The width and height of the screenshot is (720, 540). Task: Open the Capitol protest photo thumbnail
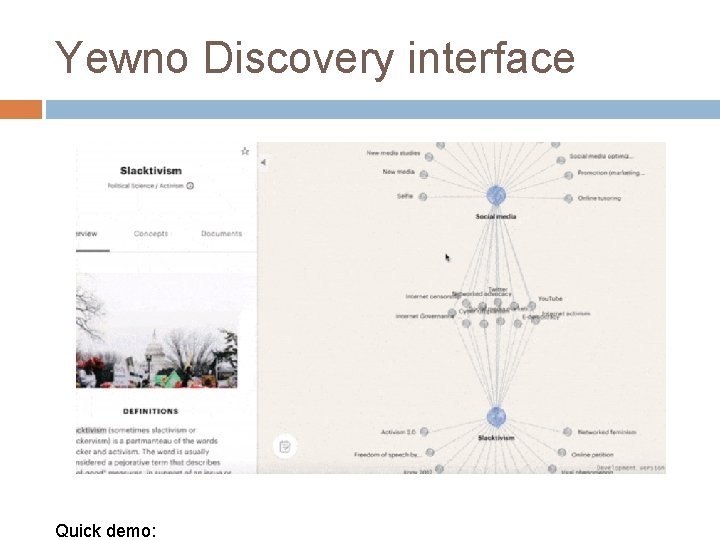157,330
